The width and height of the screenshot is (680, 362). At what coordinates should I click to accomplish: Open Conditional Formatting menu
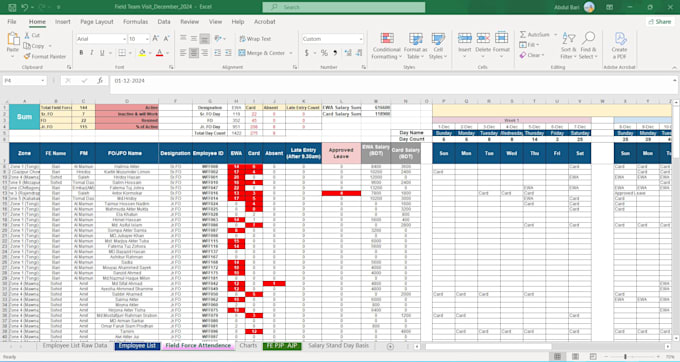[386, 46]
